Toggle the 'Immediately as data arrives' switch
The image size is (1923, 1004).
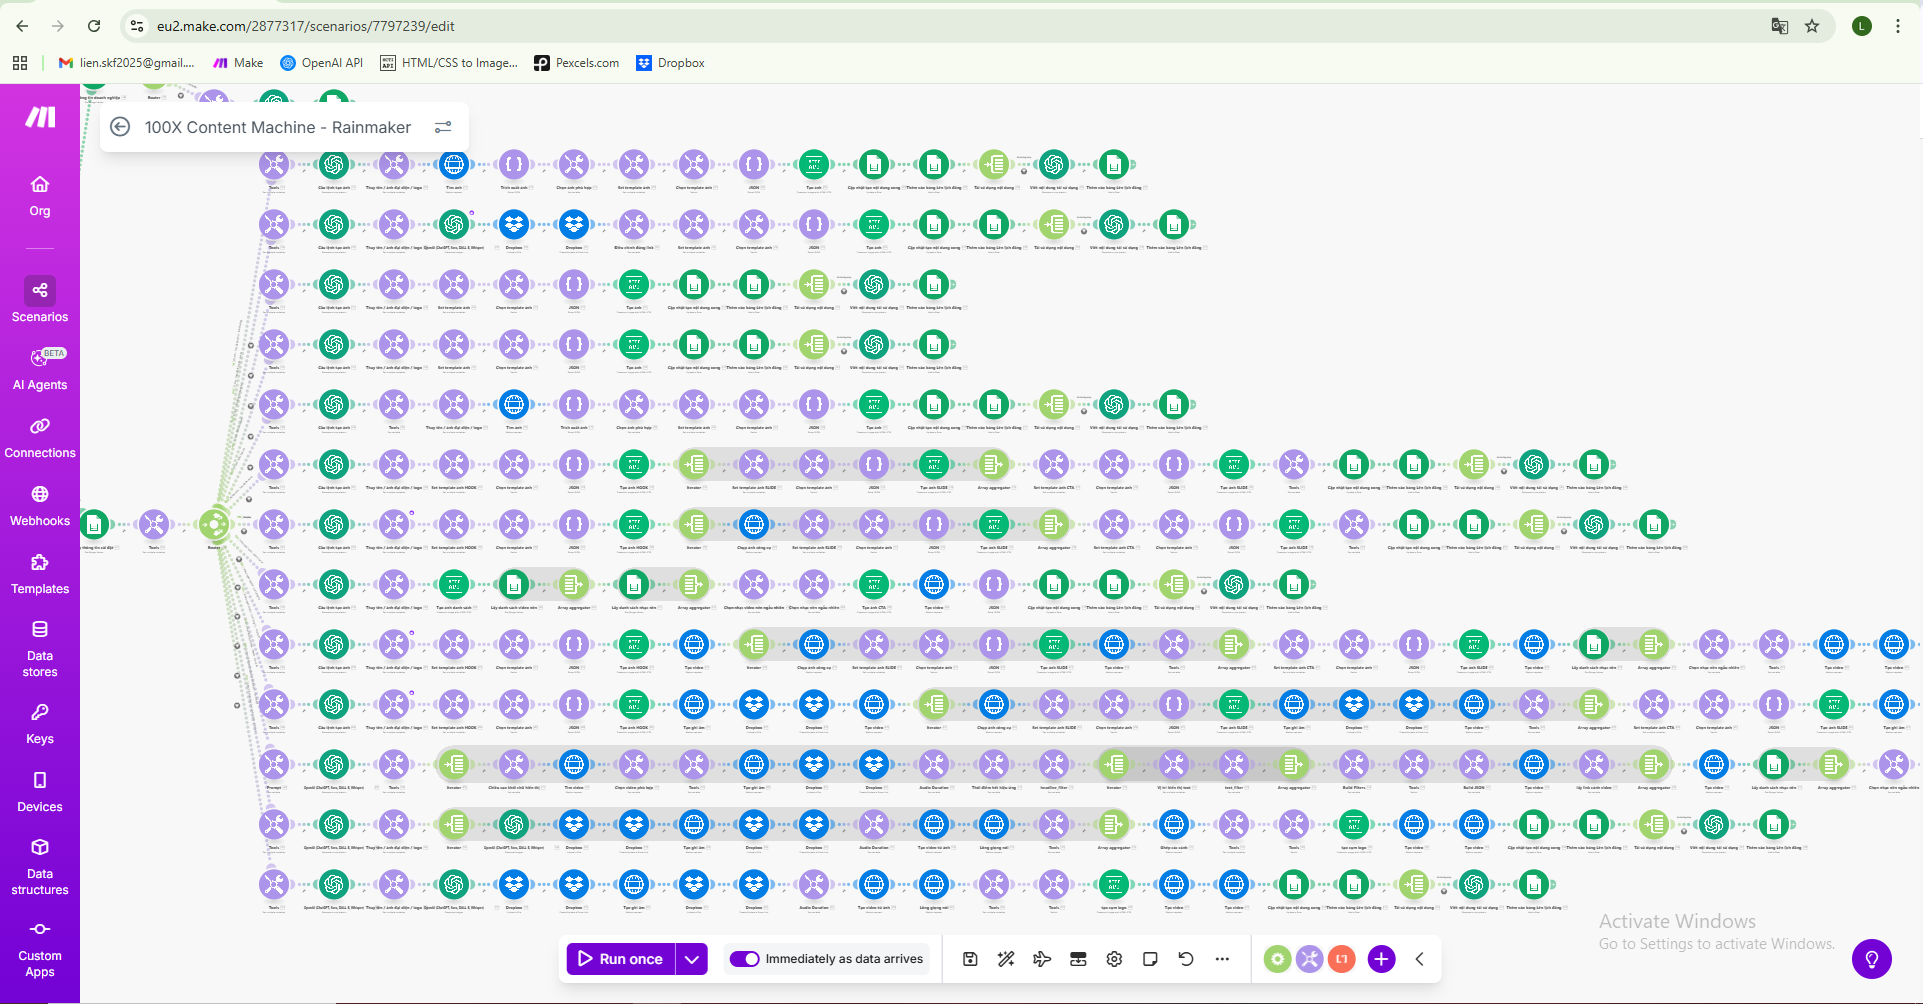pyautogui.click(x=745, y=959)
